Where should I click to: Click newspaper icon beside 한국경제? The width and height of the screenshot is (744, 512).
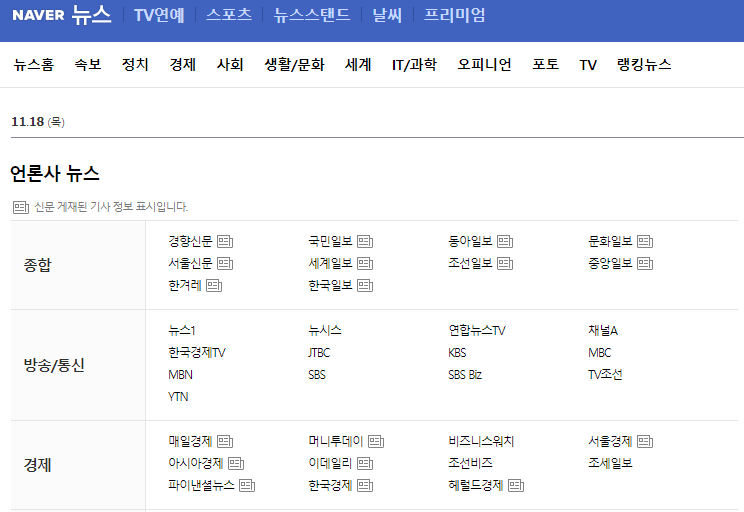[365, 486]
